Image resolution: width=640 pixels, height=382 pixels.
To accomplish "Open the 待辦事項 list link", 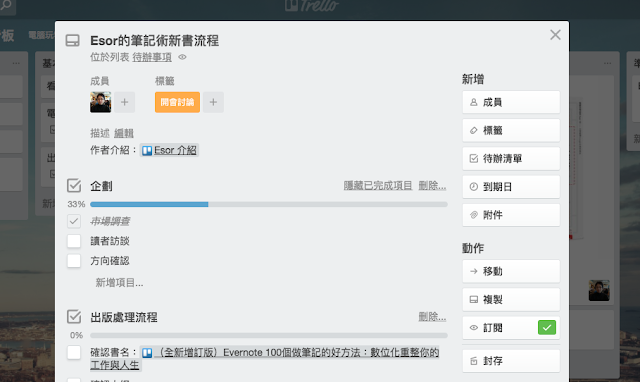I will click(x=152, y=57).
